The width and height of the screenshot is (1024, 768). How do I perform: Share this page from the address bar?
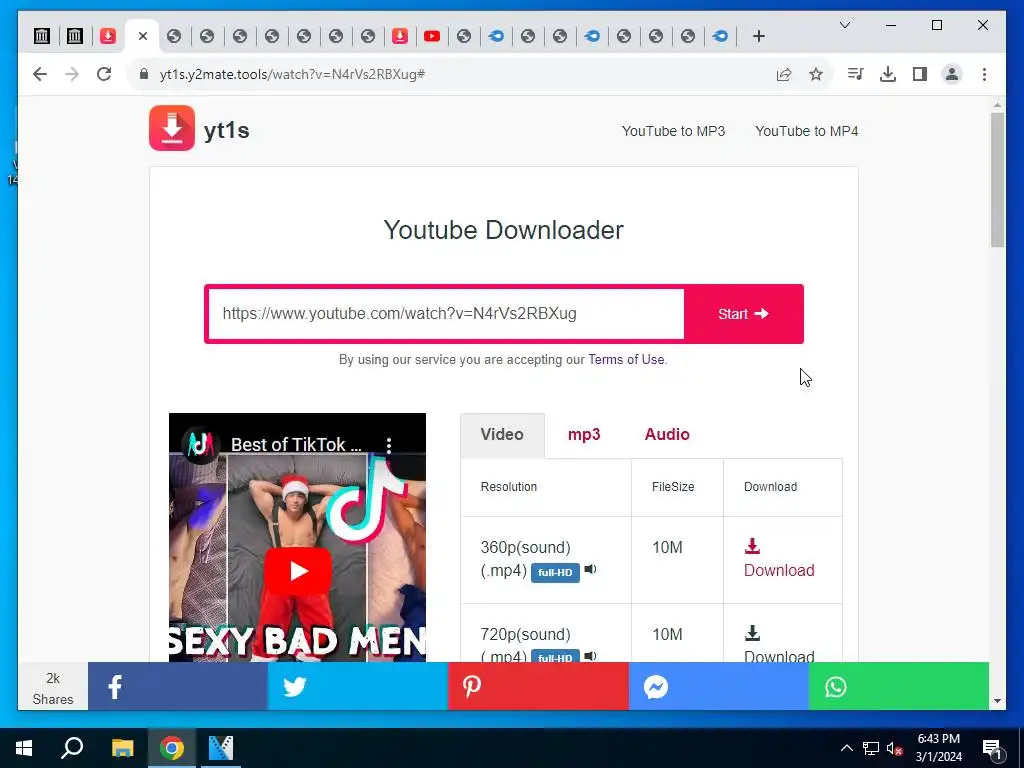tap(784, 74)
